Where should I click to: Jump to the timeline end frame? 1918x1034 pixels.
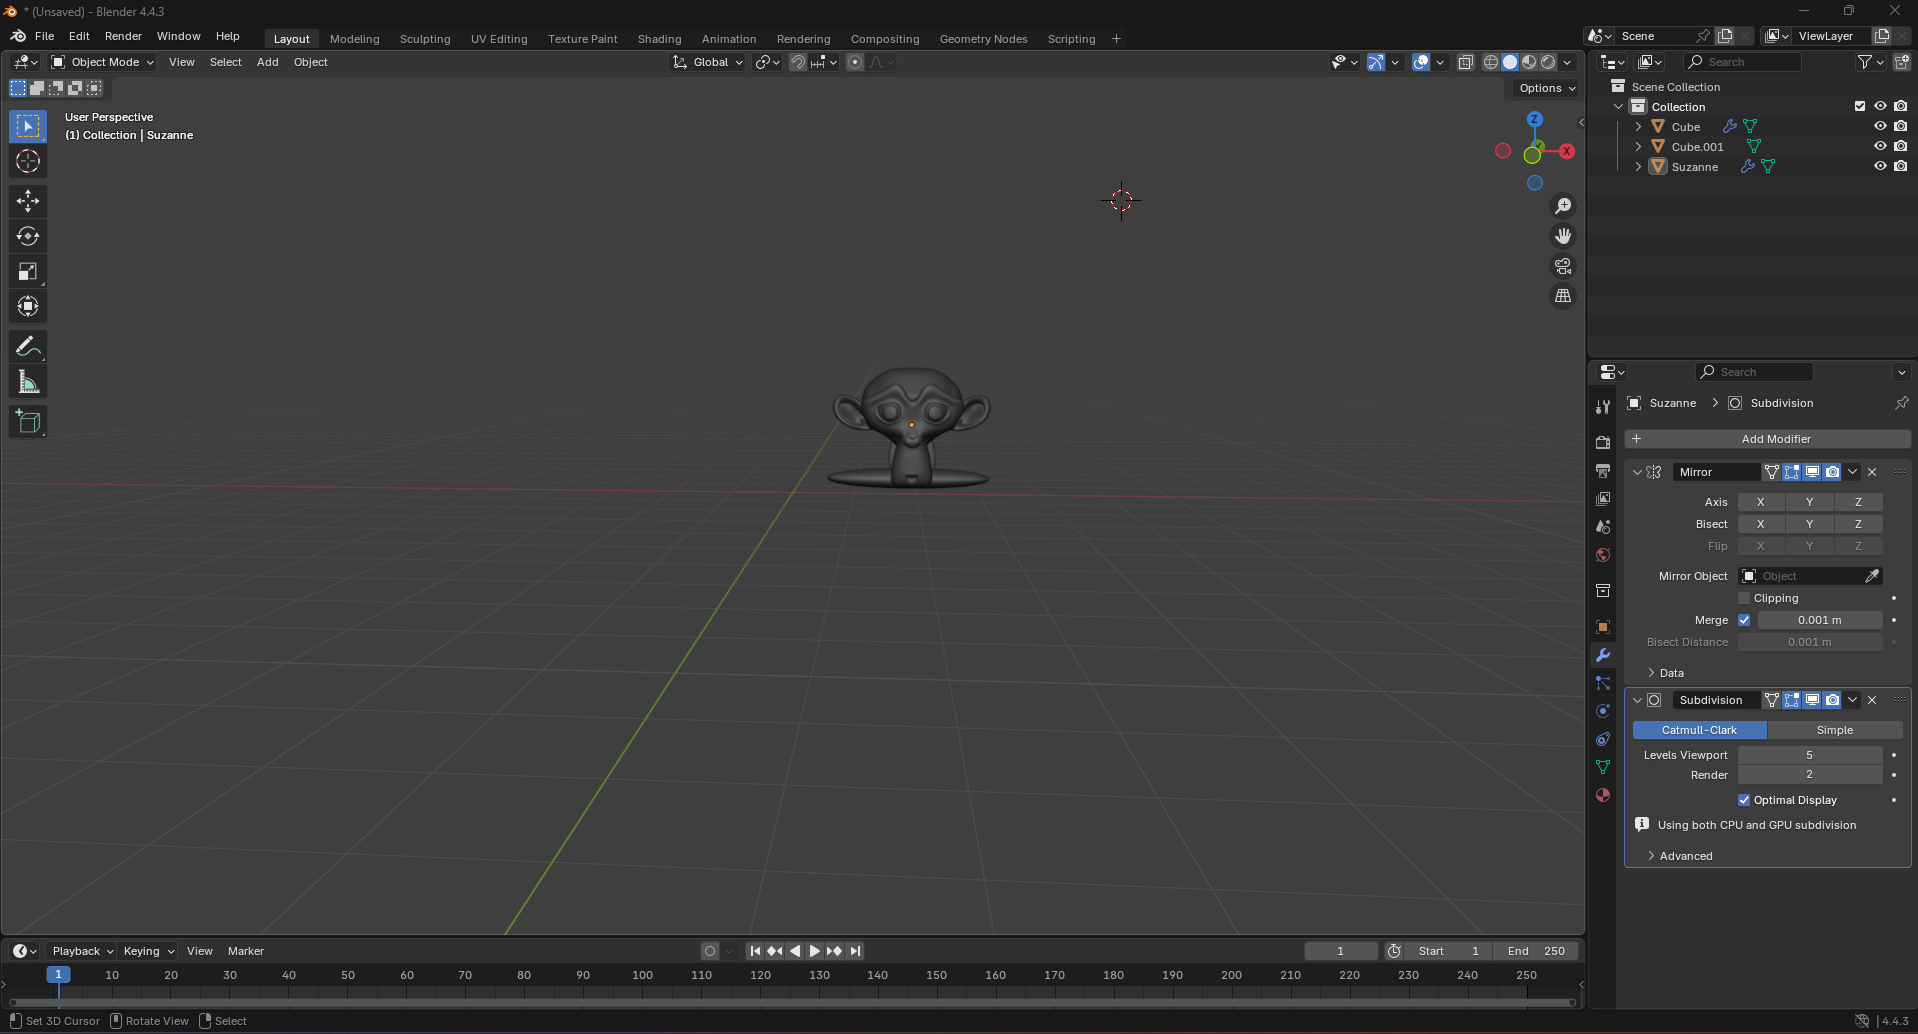click(x=855, y=951)
